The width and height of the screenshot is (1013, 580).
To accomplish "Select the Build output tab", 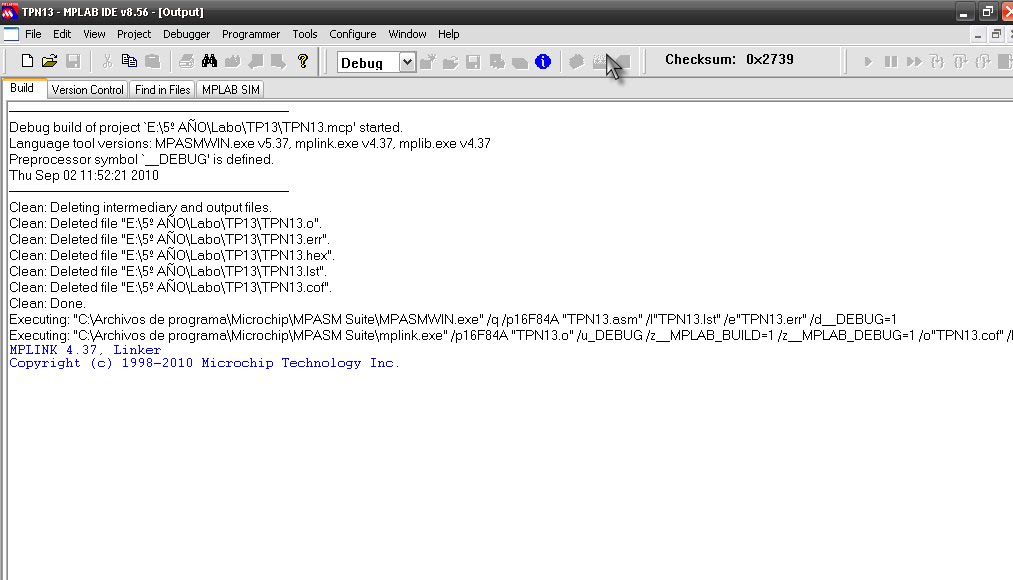I will point(22,88).
